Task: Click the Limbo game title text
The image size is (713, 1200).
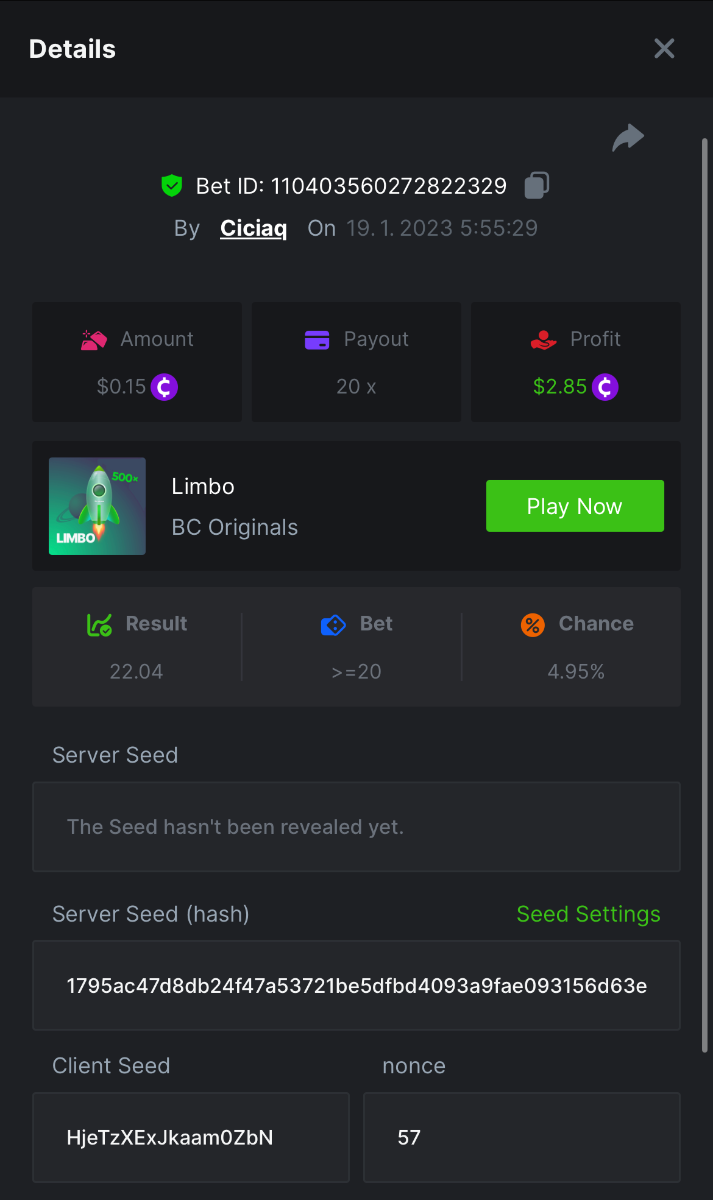Action: (x=203, y=487)
